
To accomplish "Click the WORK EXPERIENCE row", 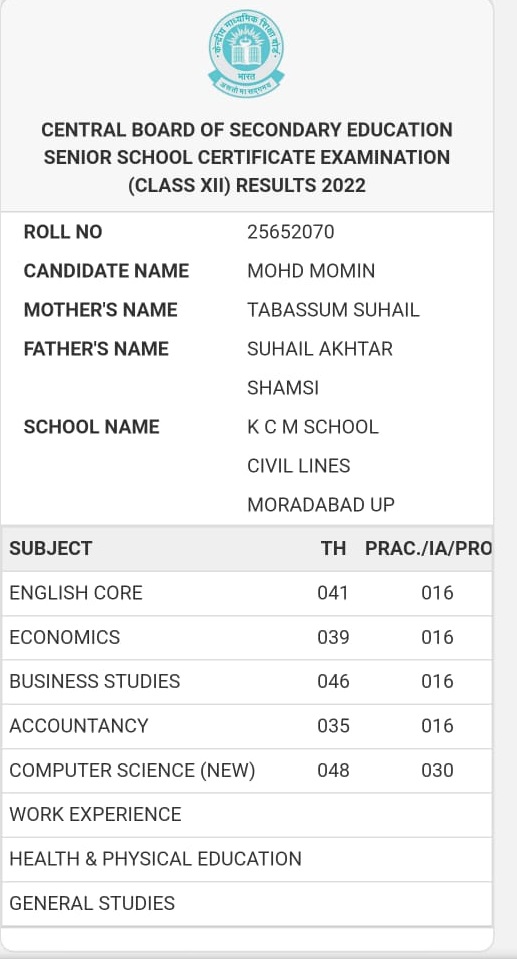I will coord(247,815).
